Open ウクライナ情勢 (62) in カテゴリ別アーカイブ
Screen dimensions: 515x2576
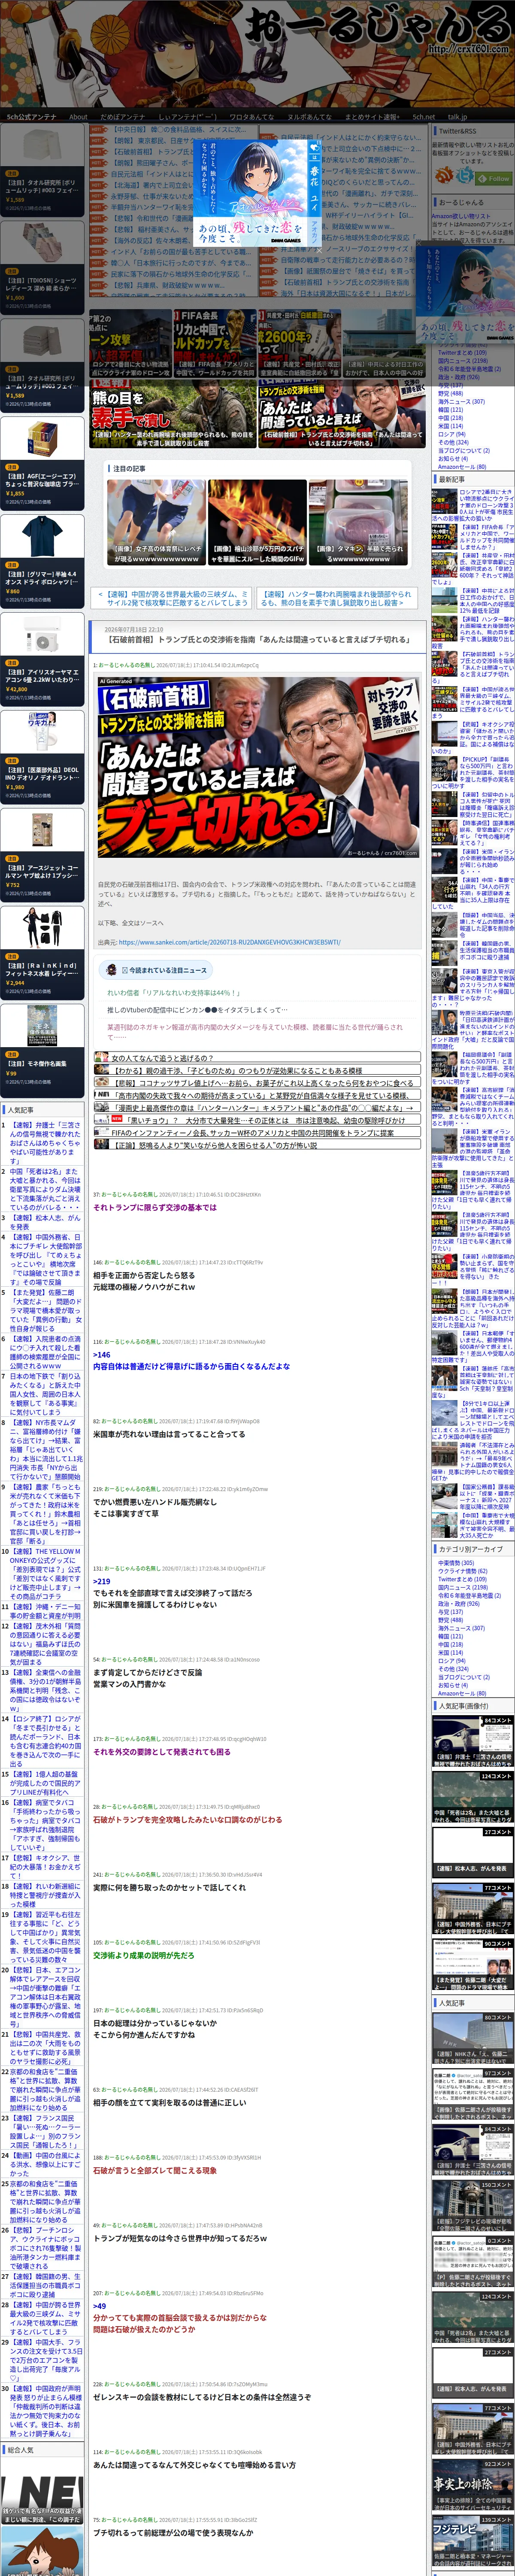(462, 1570)
